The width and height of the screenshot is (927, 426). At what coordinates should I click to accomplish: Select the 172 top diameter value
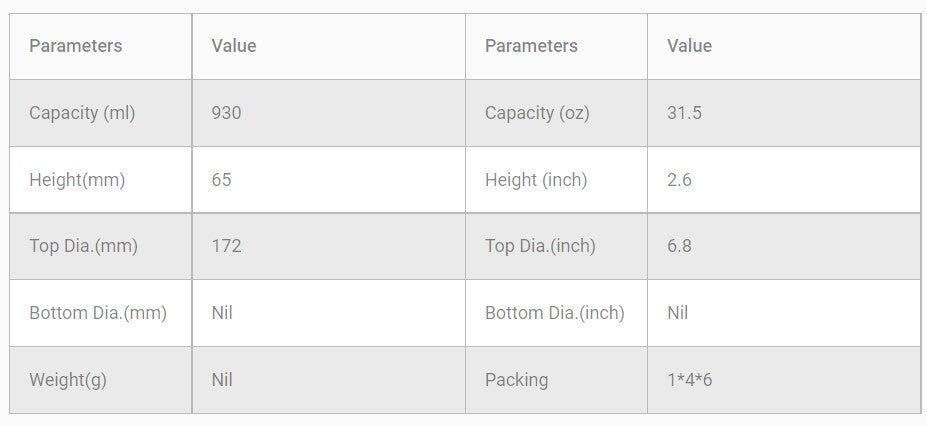227,246
